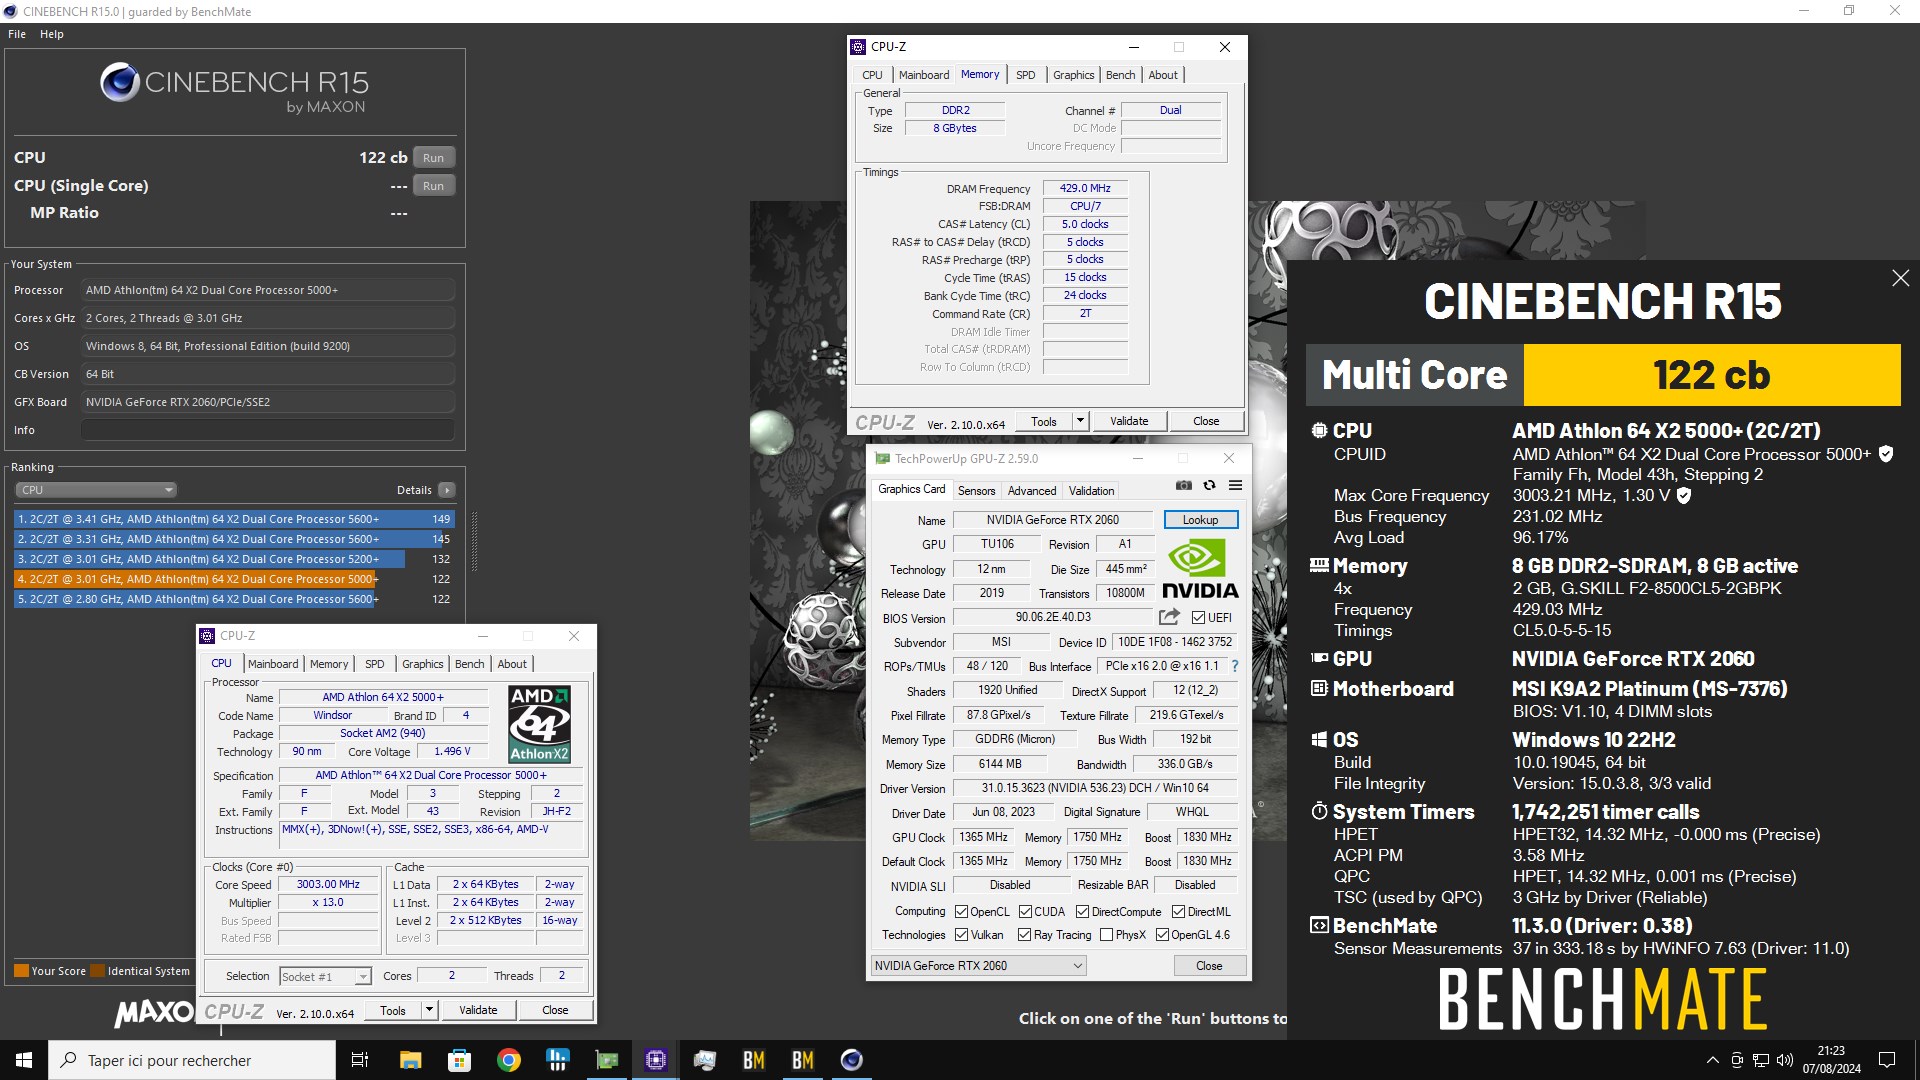Close the BenchMate result panel with X
Viewport: 1920px width, 1080px height.
[1900, 278]
